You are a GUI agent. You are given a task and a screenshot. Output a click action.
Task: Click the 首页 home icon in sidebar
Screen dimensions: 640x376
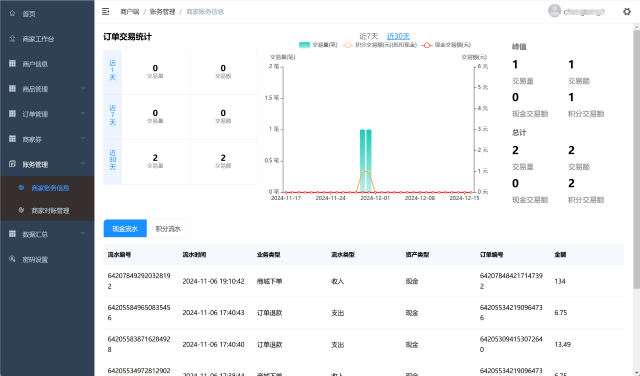click(12, 13)
